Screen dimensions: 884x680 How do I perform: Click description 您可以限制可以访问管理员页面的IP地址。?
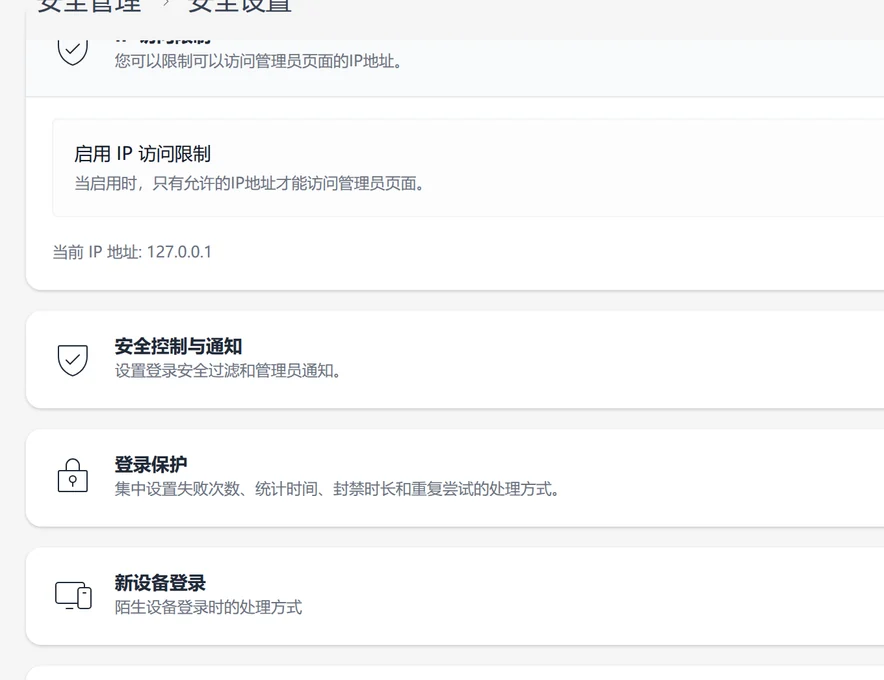259,61
